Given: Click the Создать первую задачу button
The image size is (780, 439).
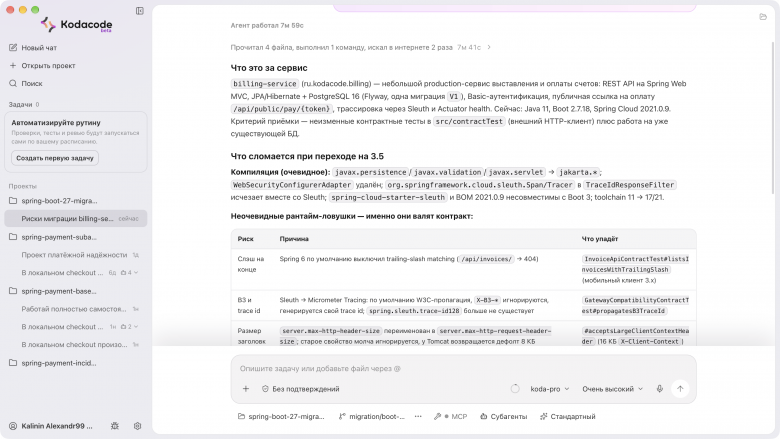Looking at the screenshot, I should [x=55, y=158].
